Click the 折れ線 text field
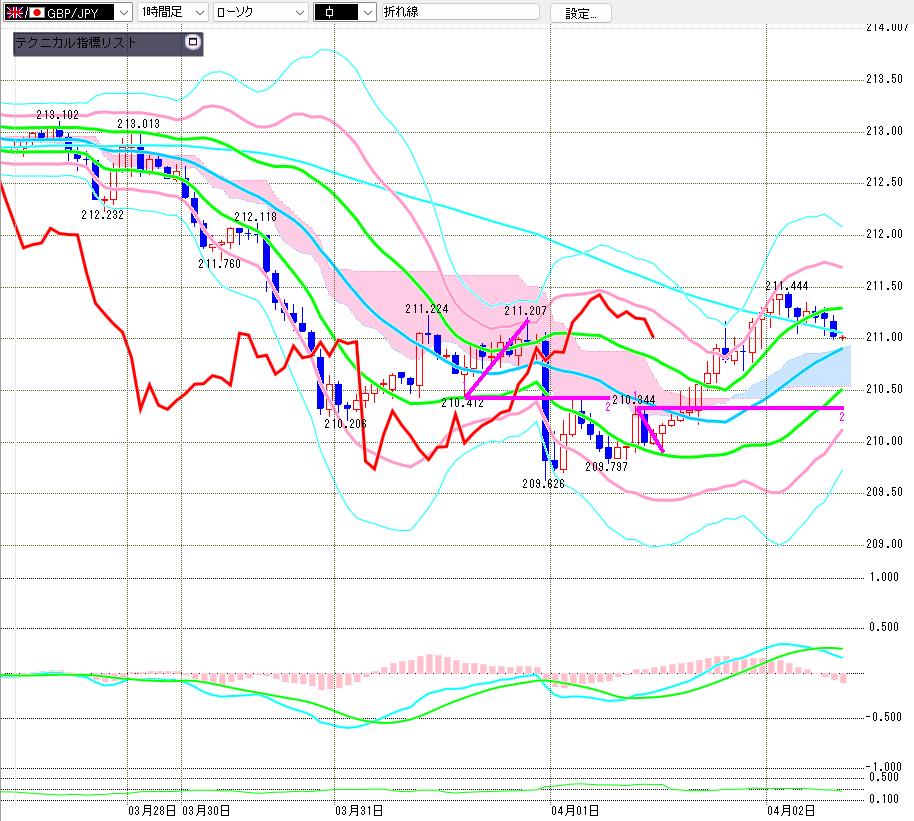The height and width of the screenshot is (821, 914). (x=460, y=12)
